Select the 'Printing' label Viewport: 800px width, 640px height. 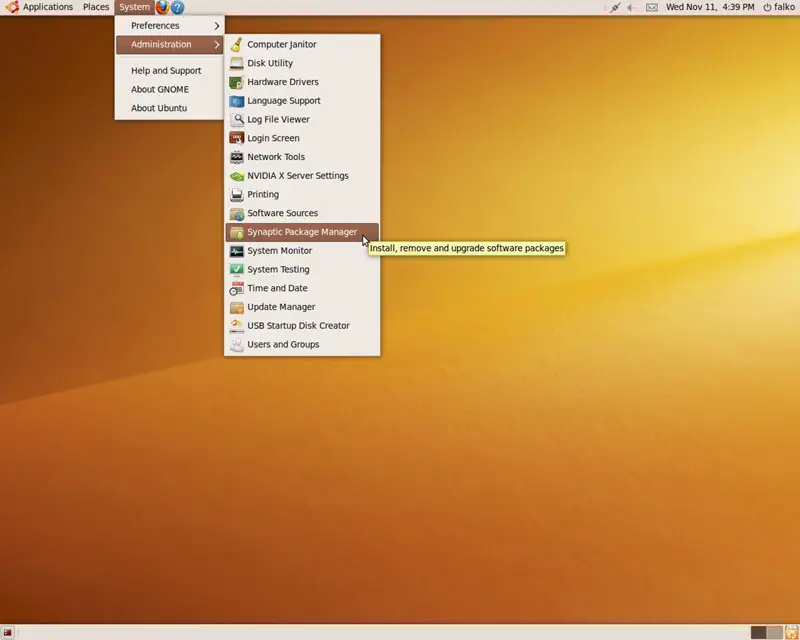point(263,194)
